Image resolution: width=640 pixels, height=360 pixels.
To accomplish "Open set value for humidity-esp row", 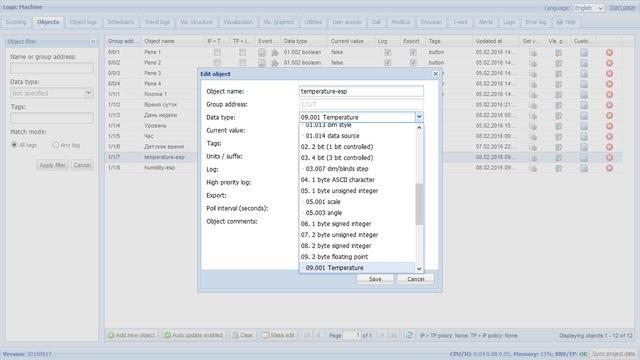I will pyautogui.click(x=533, y=168).
